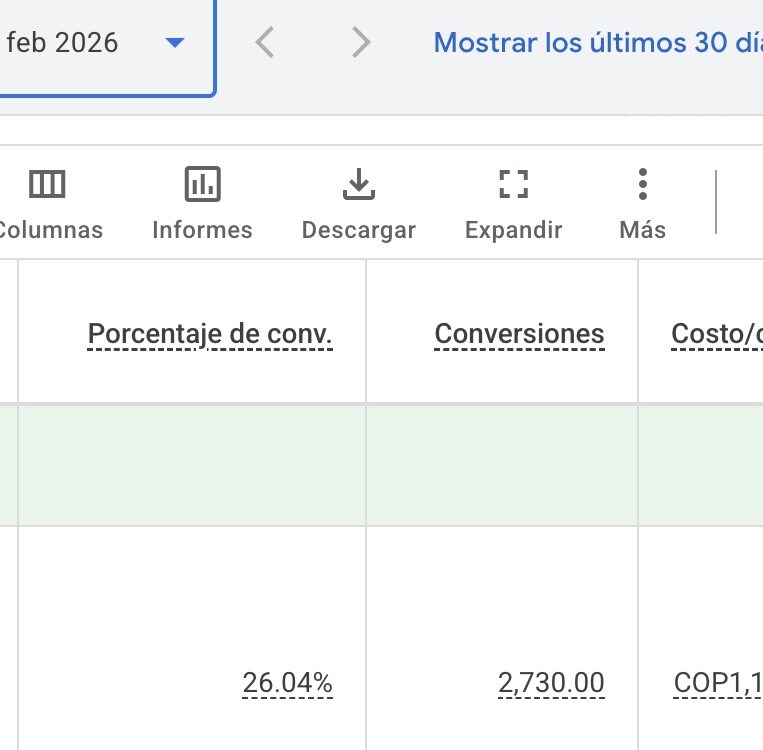Click green row cell under 'Conversiones'
Image resolution: width=763 pixels, height=750 pixels.
click(x=502, y=465)
